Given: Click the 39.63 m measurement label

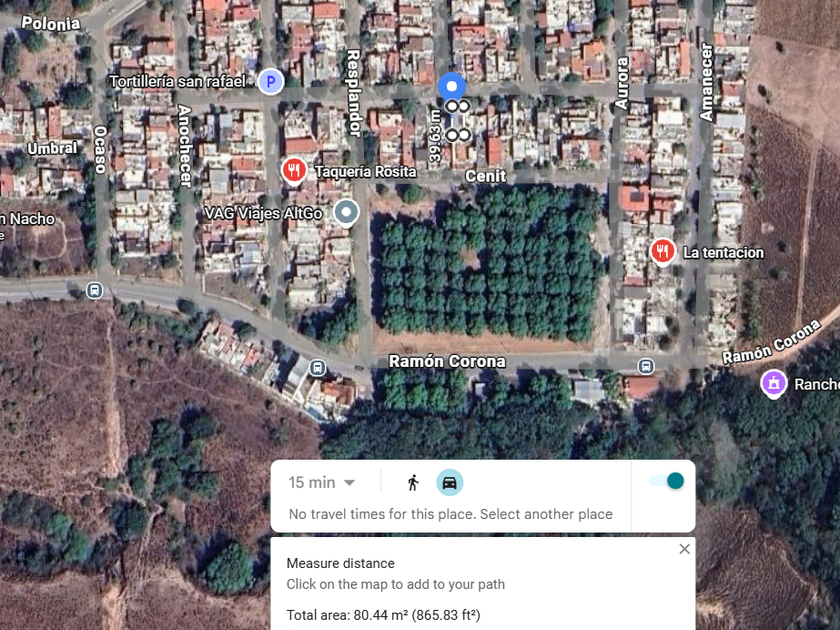Looking at the screenshot, I should tap(435, 136).
